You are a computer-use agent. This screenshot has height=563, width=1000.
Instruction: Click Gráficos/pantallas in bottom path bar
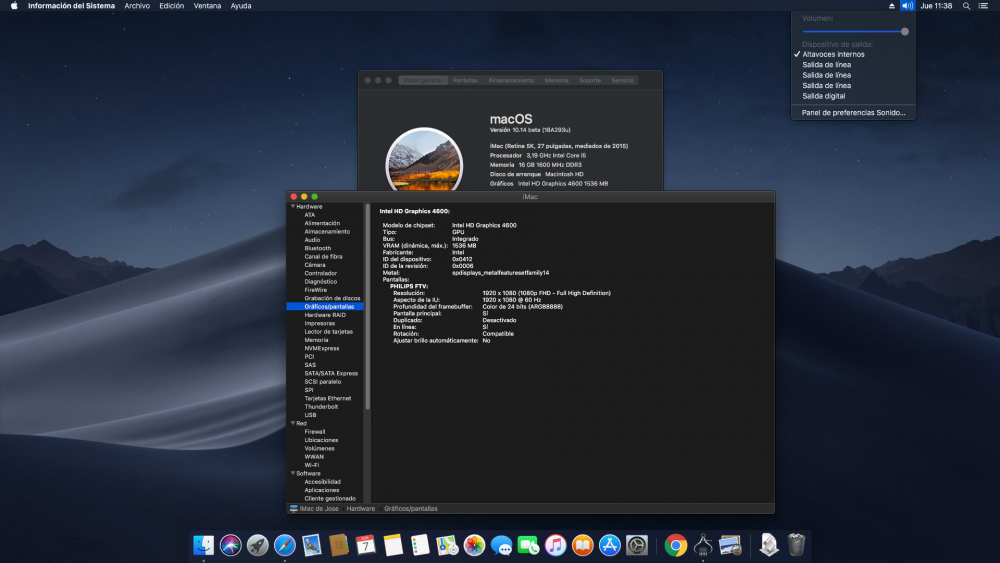[x=411, y=509]
